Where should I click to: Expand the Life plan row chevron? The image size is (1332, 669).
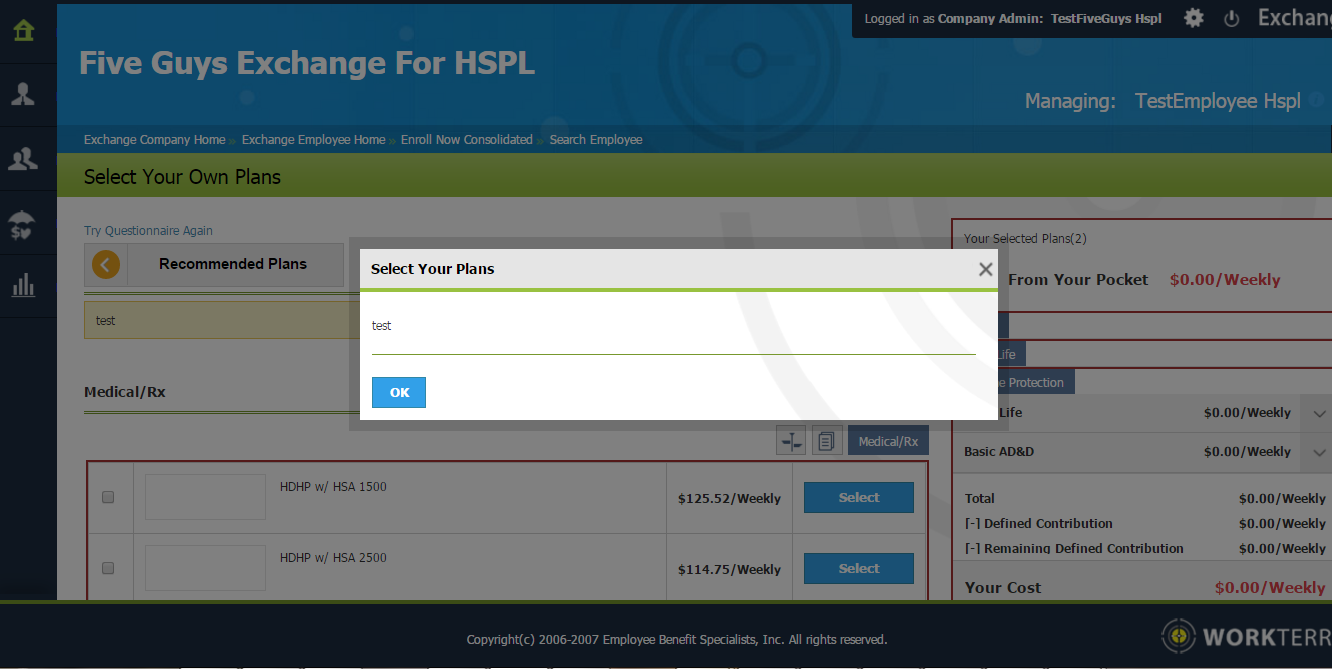[x=1320, y=414]
